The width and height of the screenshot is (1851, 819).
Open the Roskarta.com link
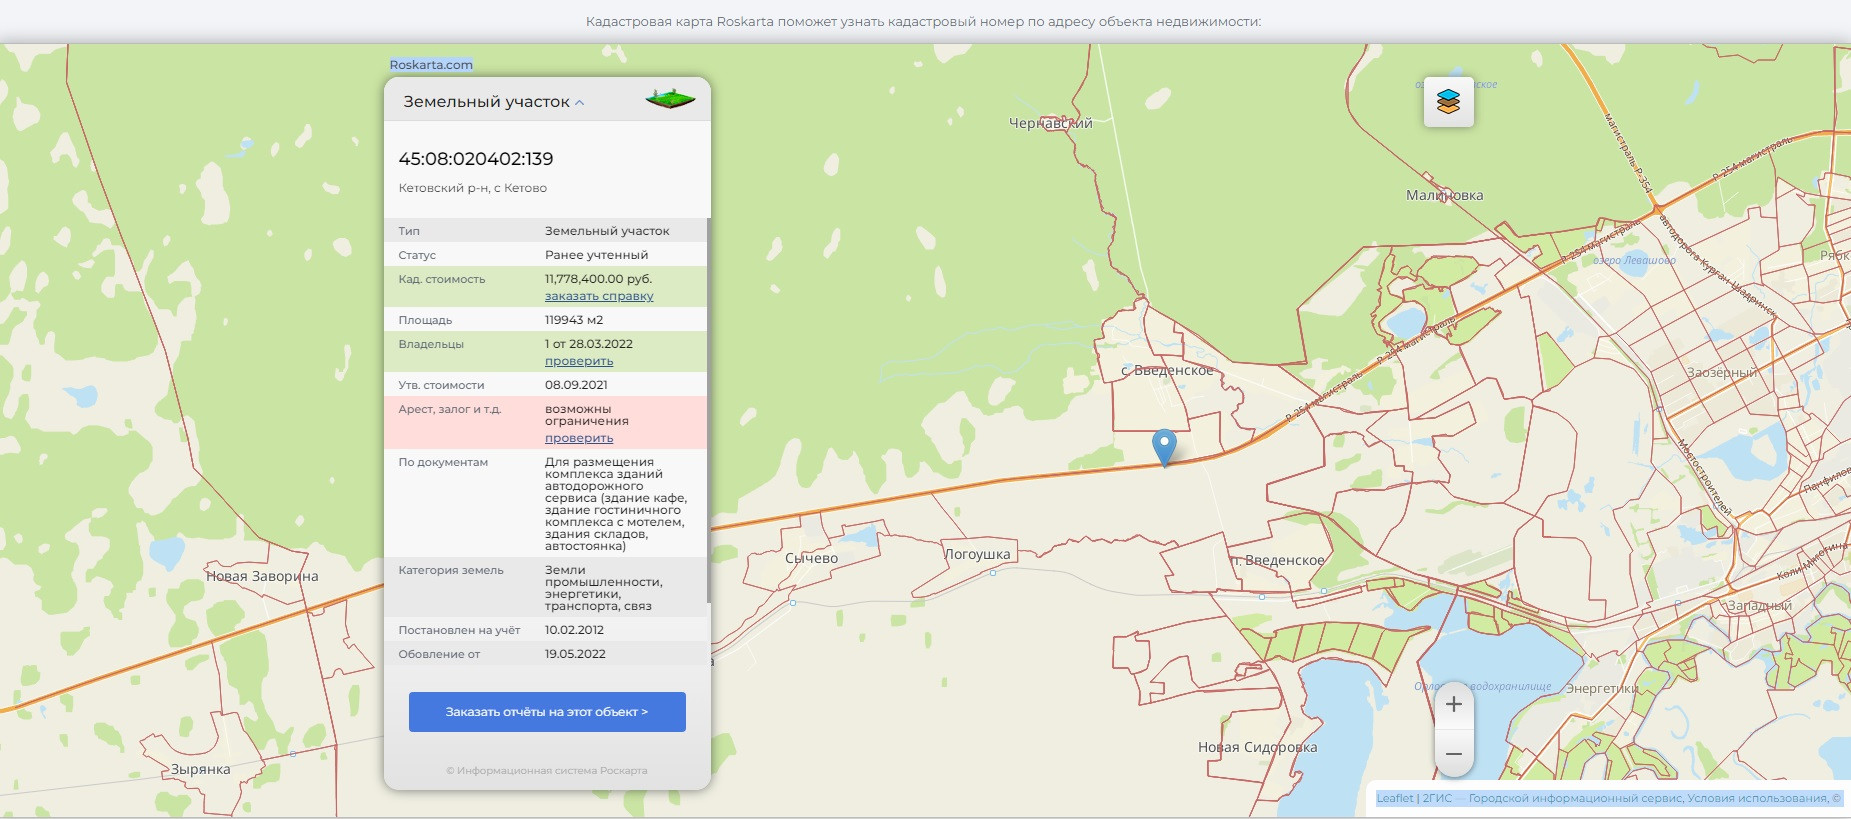(x=431, y=65)
